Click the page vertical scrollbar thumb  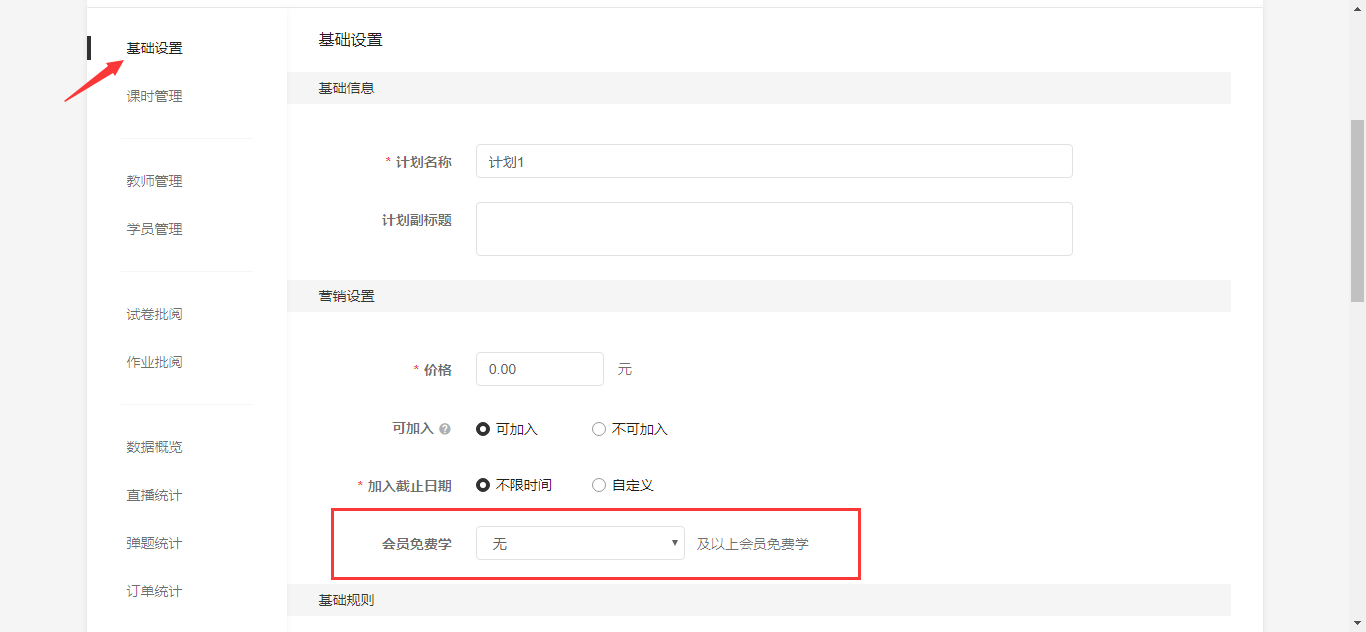pyautogui.click(x=1357, y=210)
